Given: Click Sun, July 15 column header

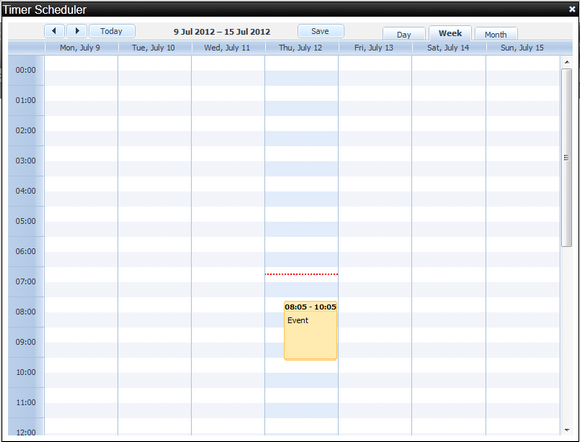Looking at the screenshot, I should [522, 48].
